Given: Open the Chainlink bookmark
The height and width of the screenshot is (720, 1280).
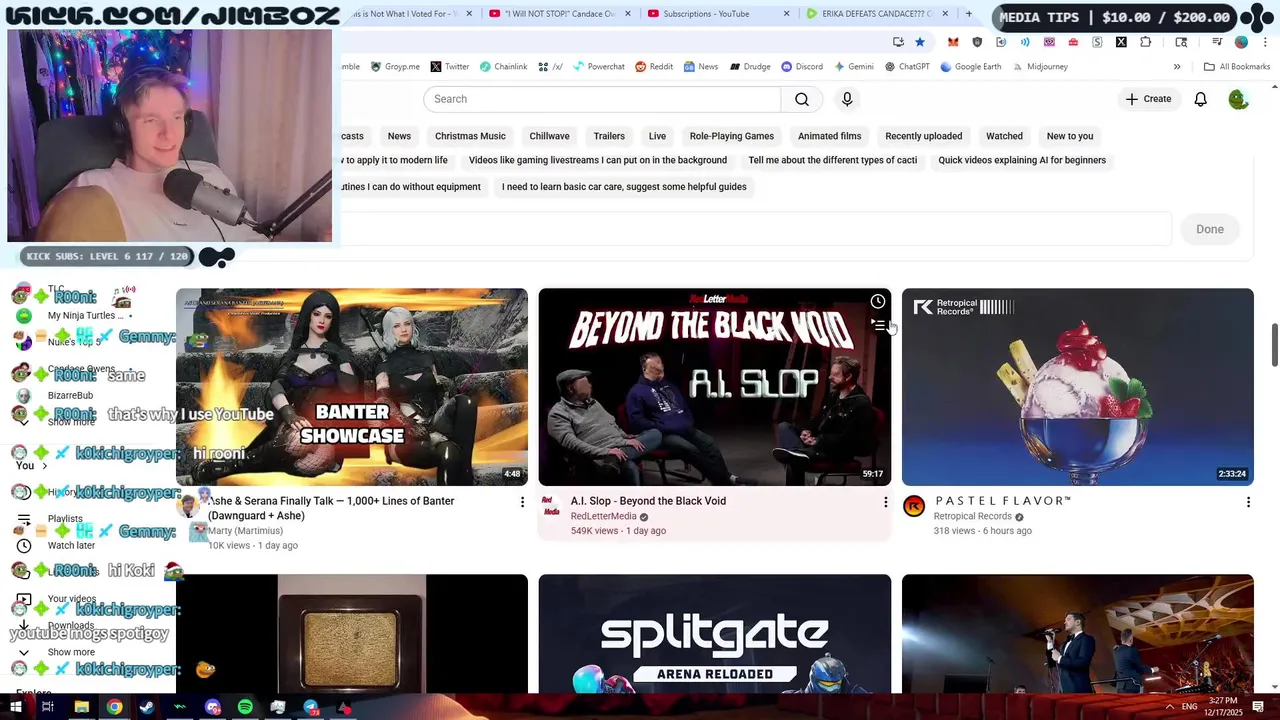Looking at the screenshot, I should click(x=503, y=67).
